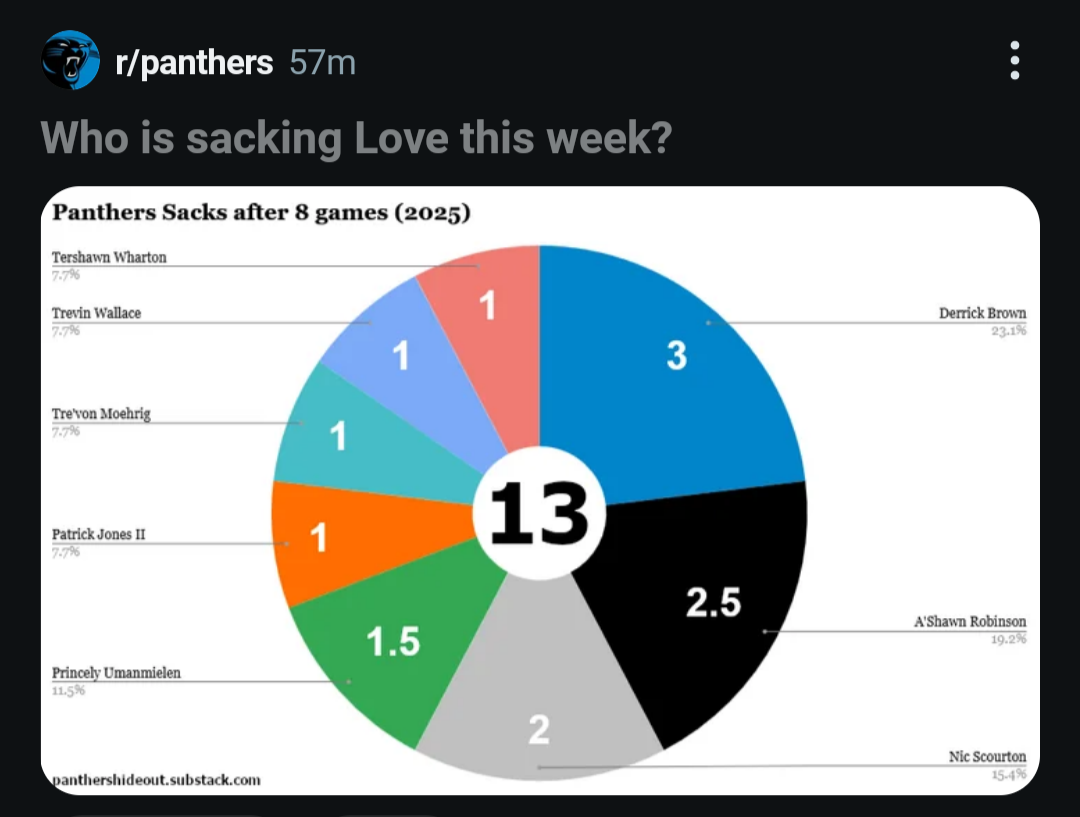This screenshot has width=1080, height=817.
Task: Tap the r/panthers subreddit name
Action: 195,63
